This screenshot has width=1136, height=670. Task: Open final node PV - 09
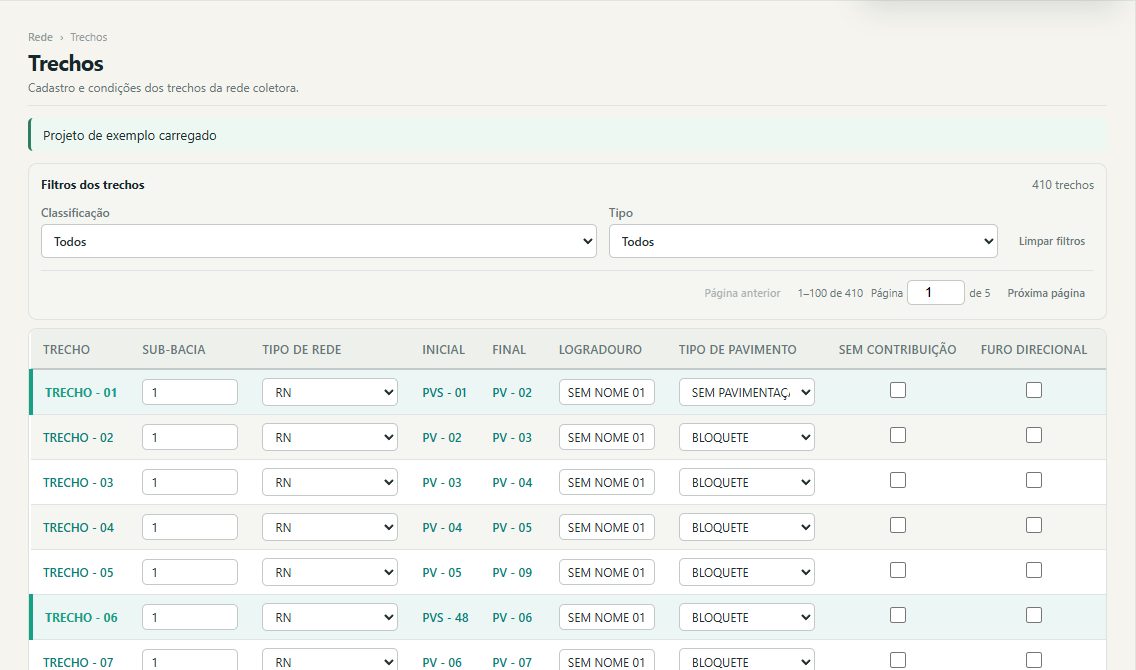click(x=512, y=572)
